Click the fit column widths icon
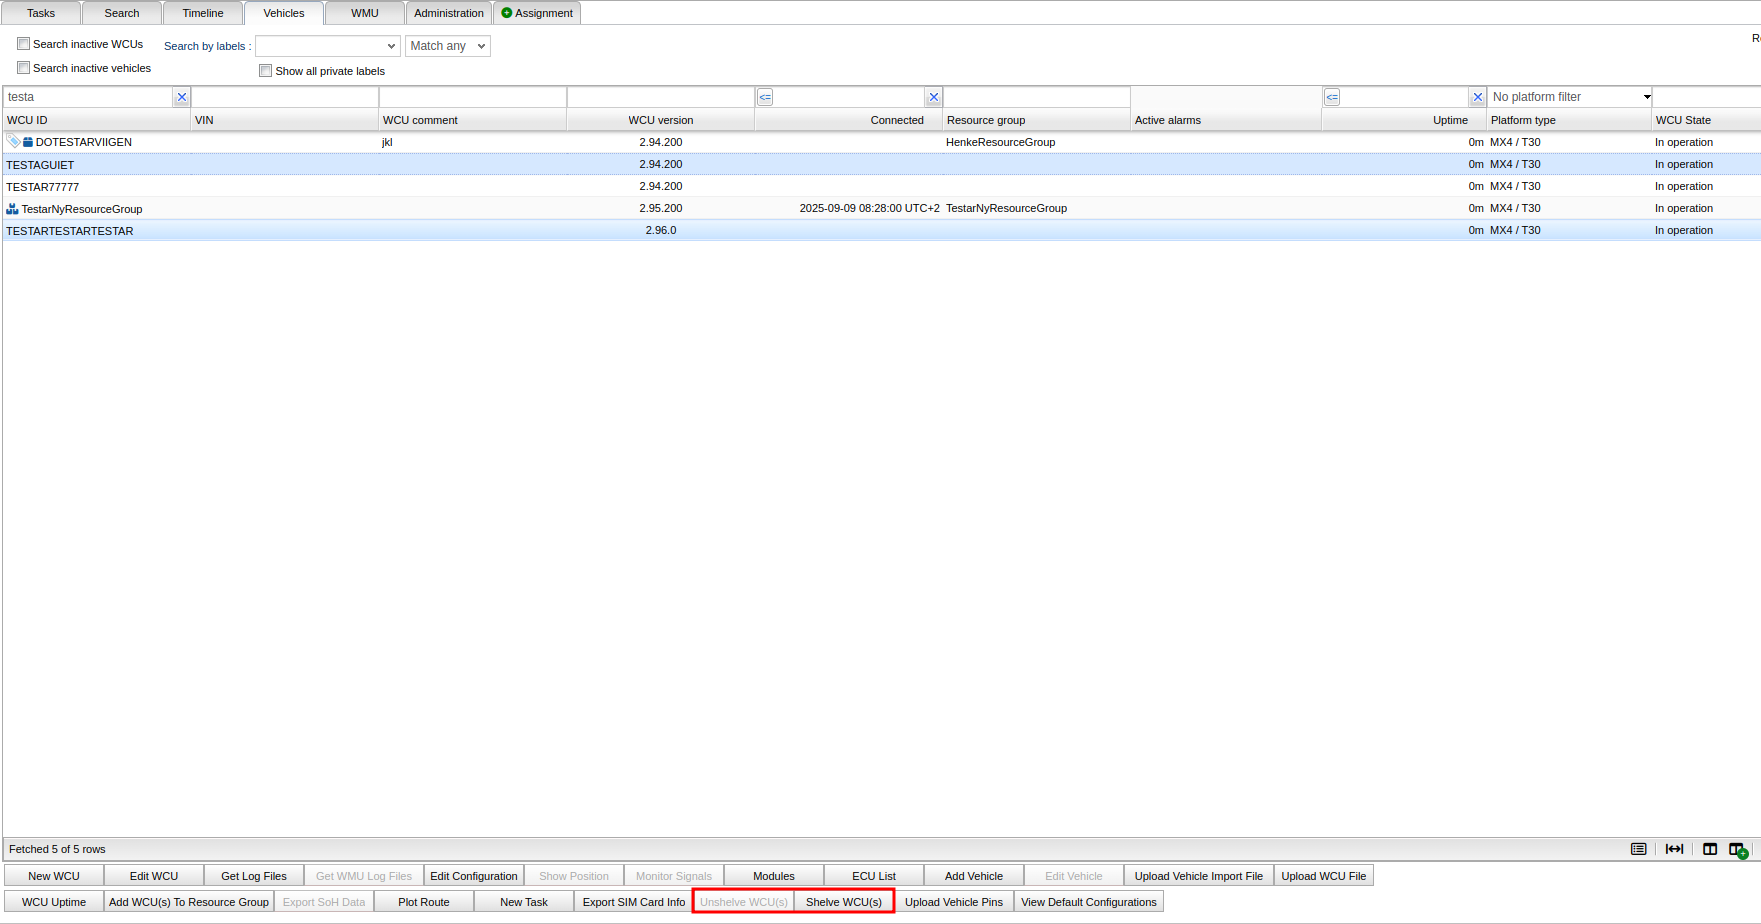 1674,849
